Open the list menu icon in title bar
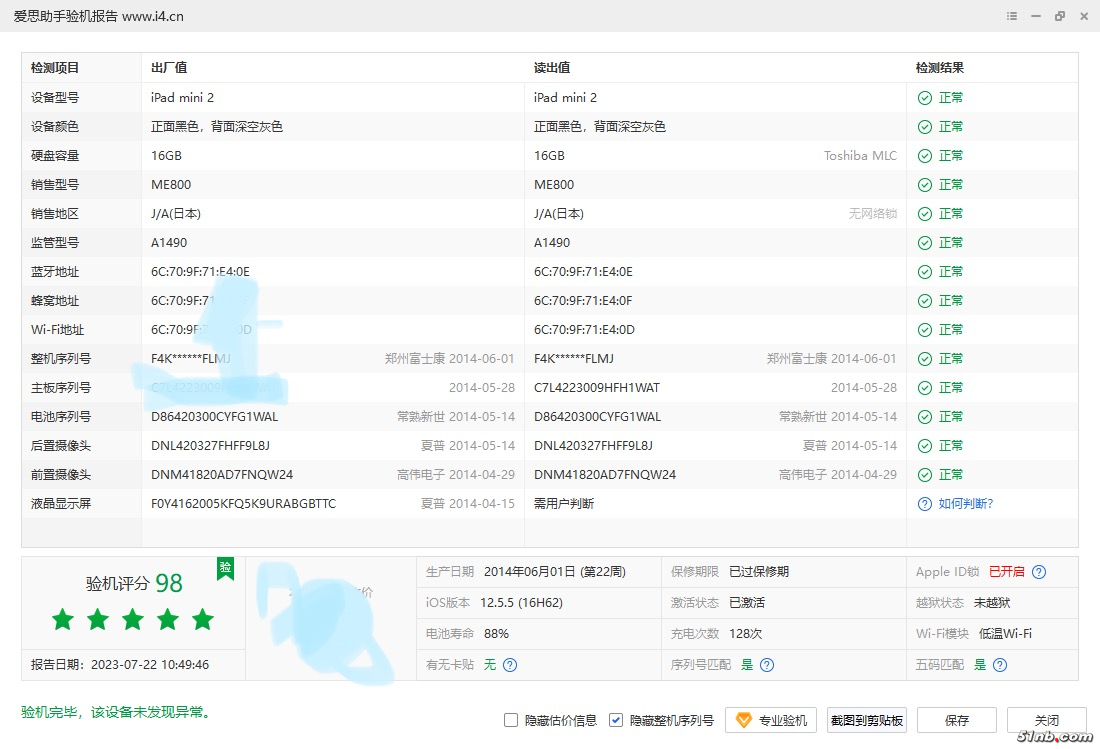 click(1012, 16)
